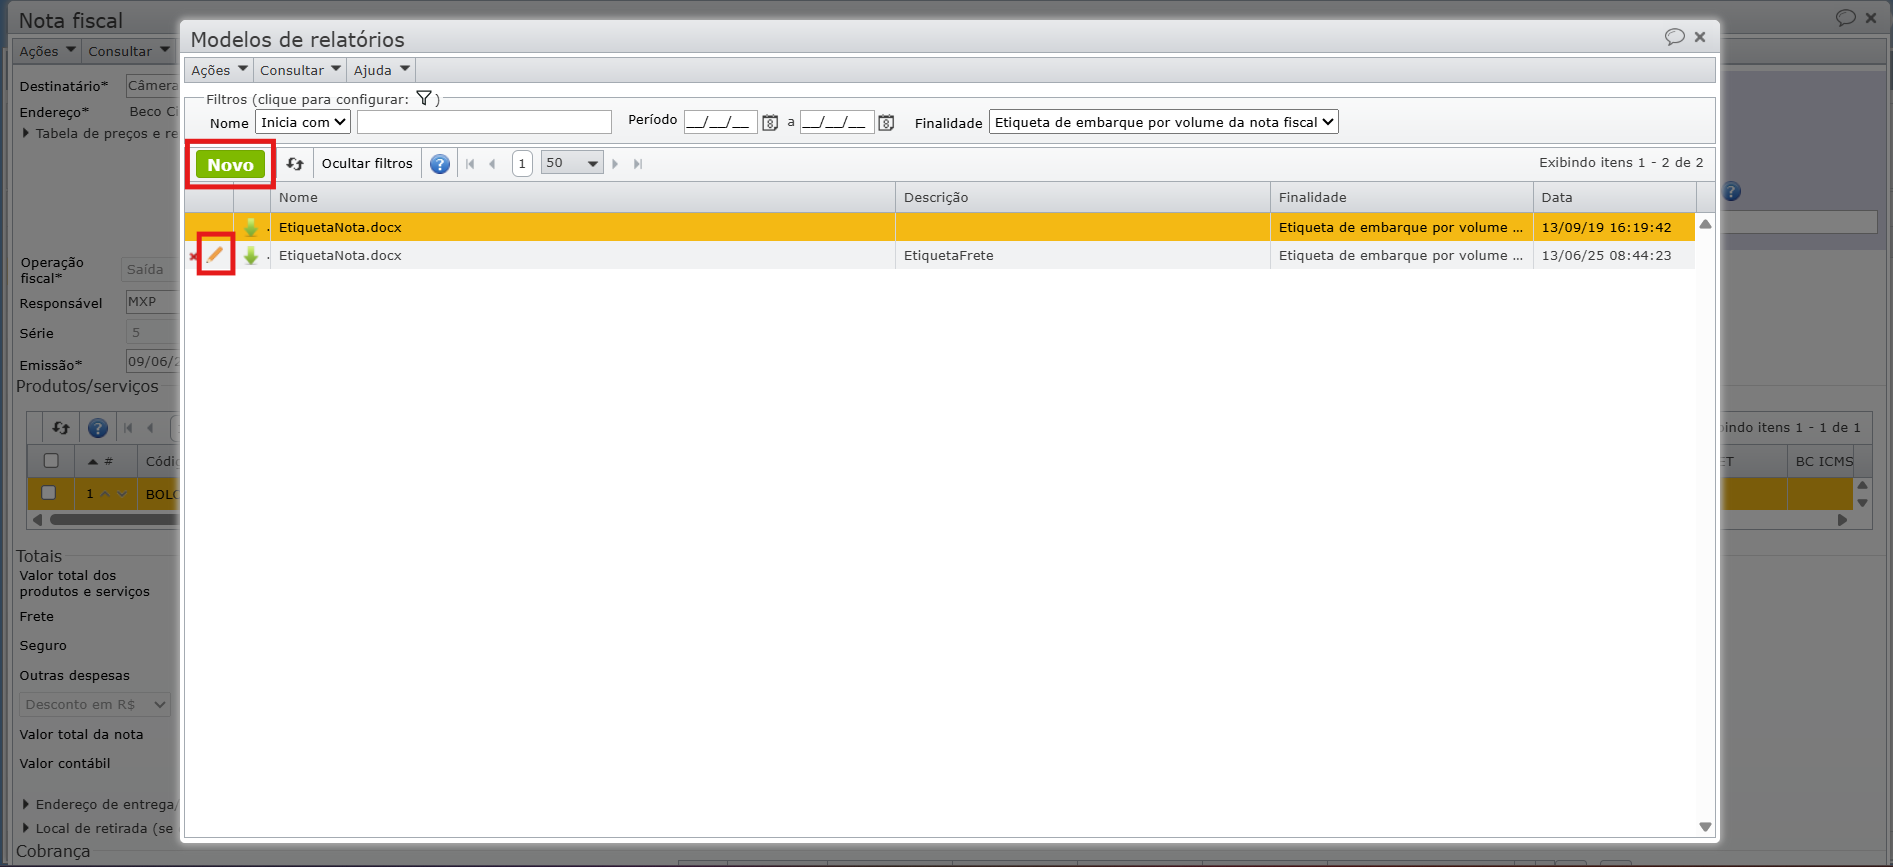Open the items-per-page dropdown showing 50
The width and height of the screenshot is (1893, 867).
572,163
